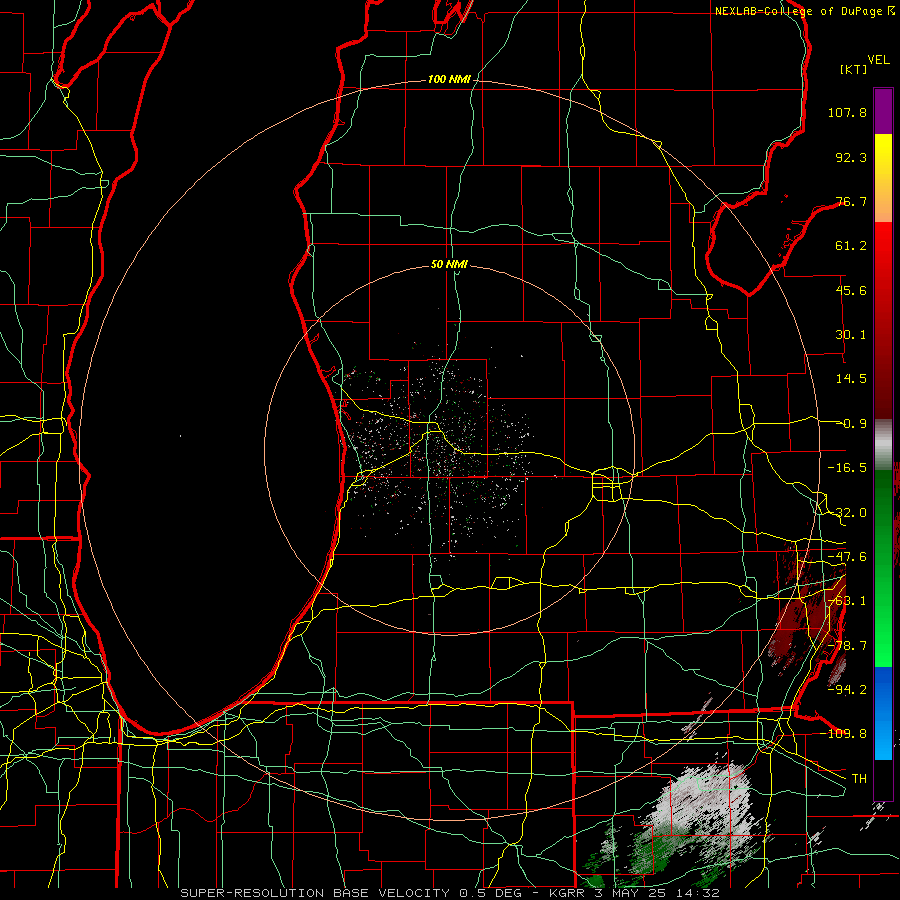Click the 100 NMI range ring label
This screenshot has height=900, width=900.
click(x=449, y=79)
